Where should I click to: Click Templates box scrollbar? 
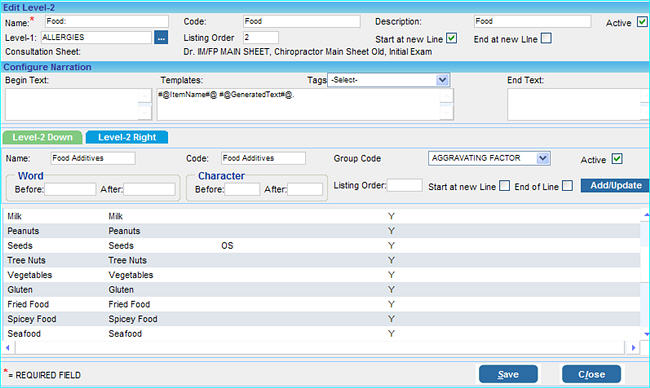coord(446,104)
